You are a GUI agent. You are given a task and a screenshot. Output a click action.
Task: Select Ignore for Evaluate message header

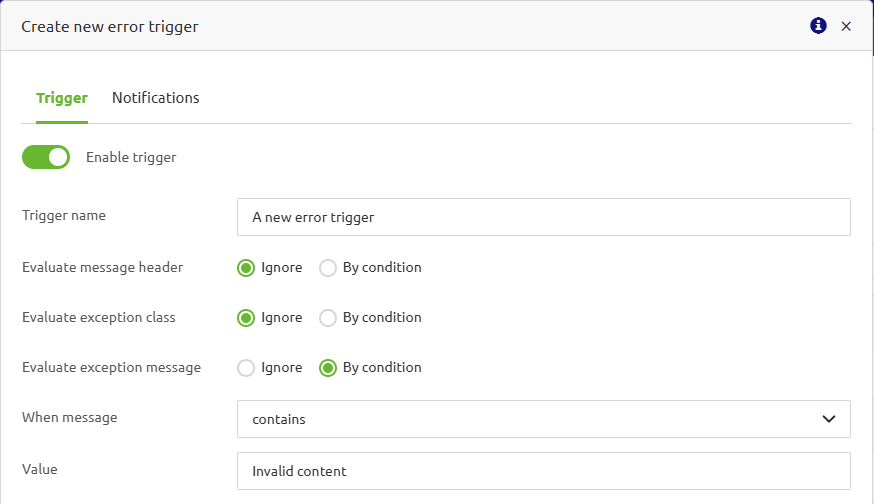246,268
